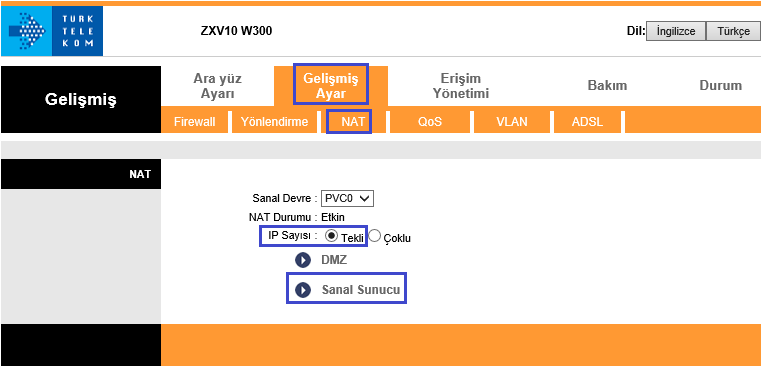Click the Türk Telekom logo
Screen dimensions: 763x367
click(52, 31)
